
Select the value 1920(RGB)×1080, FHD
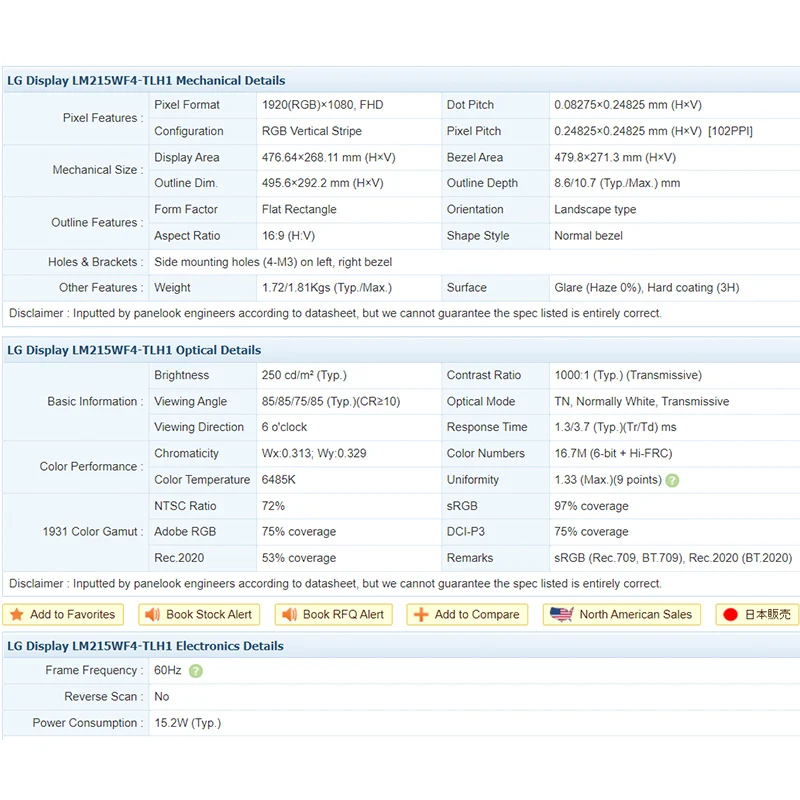click(322, 105)
